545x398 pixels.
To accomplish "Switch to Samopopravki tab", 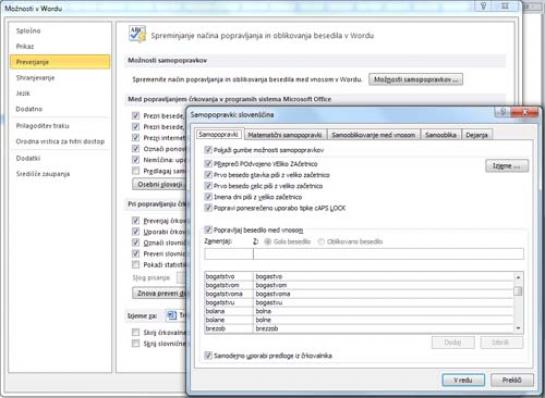I will tap(219, 134).
